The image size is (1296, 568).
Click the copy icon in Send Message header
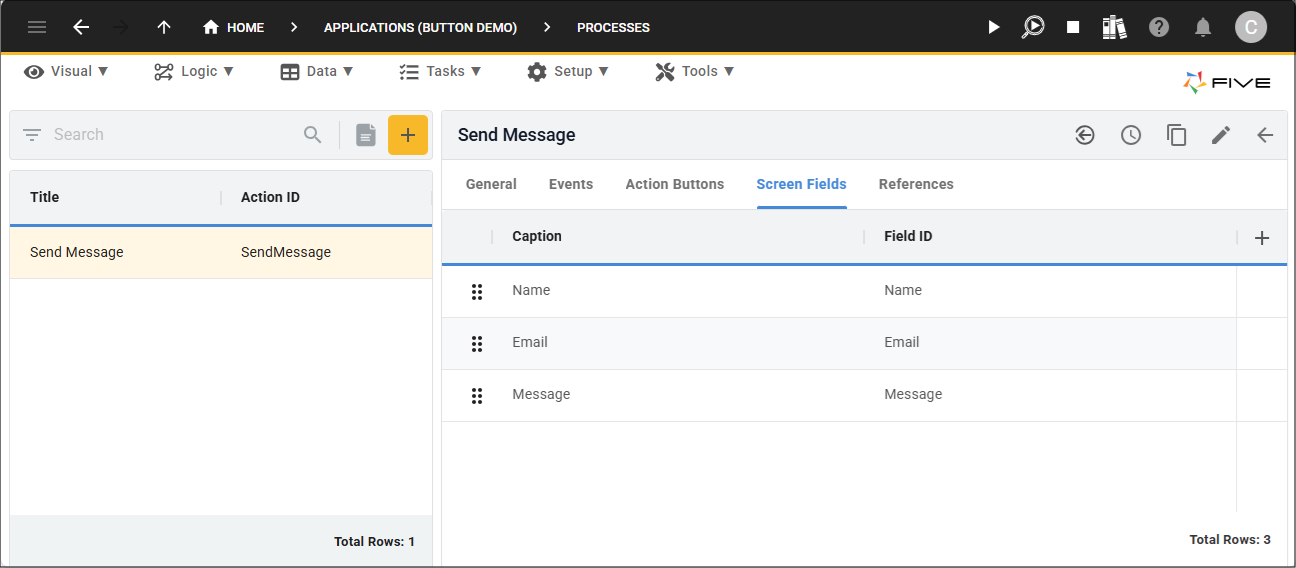tap(1177, 135)
